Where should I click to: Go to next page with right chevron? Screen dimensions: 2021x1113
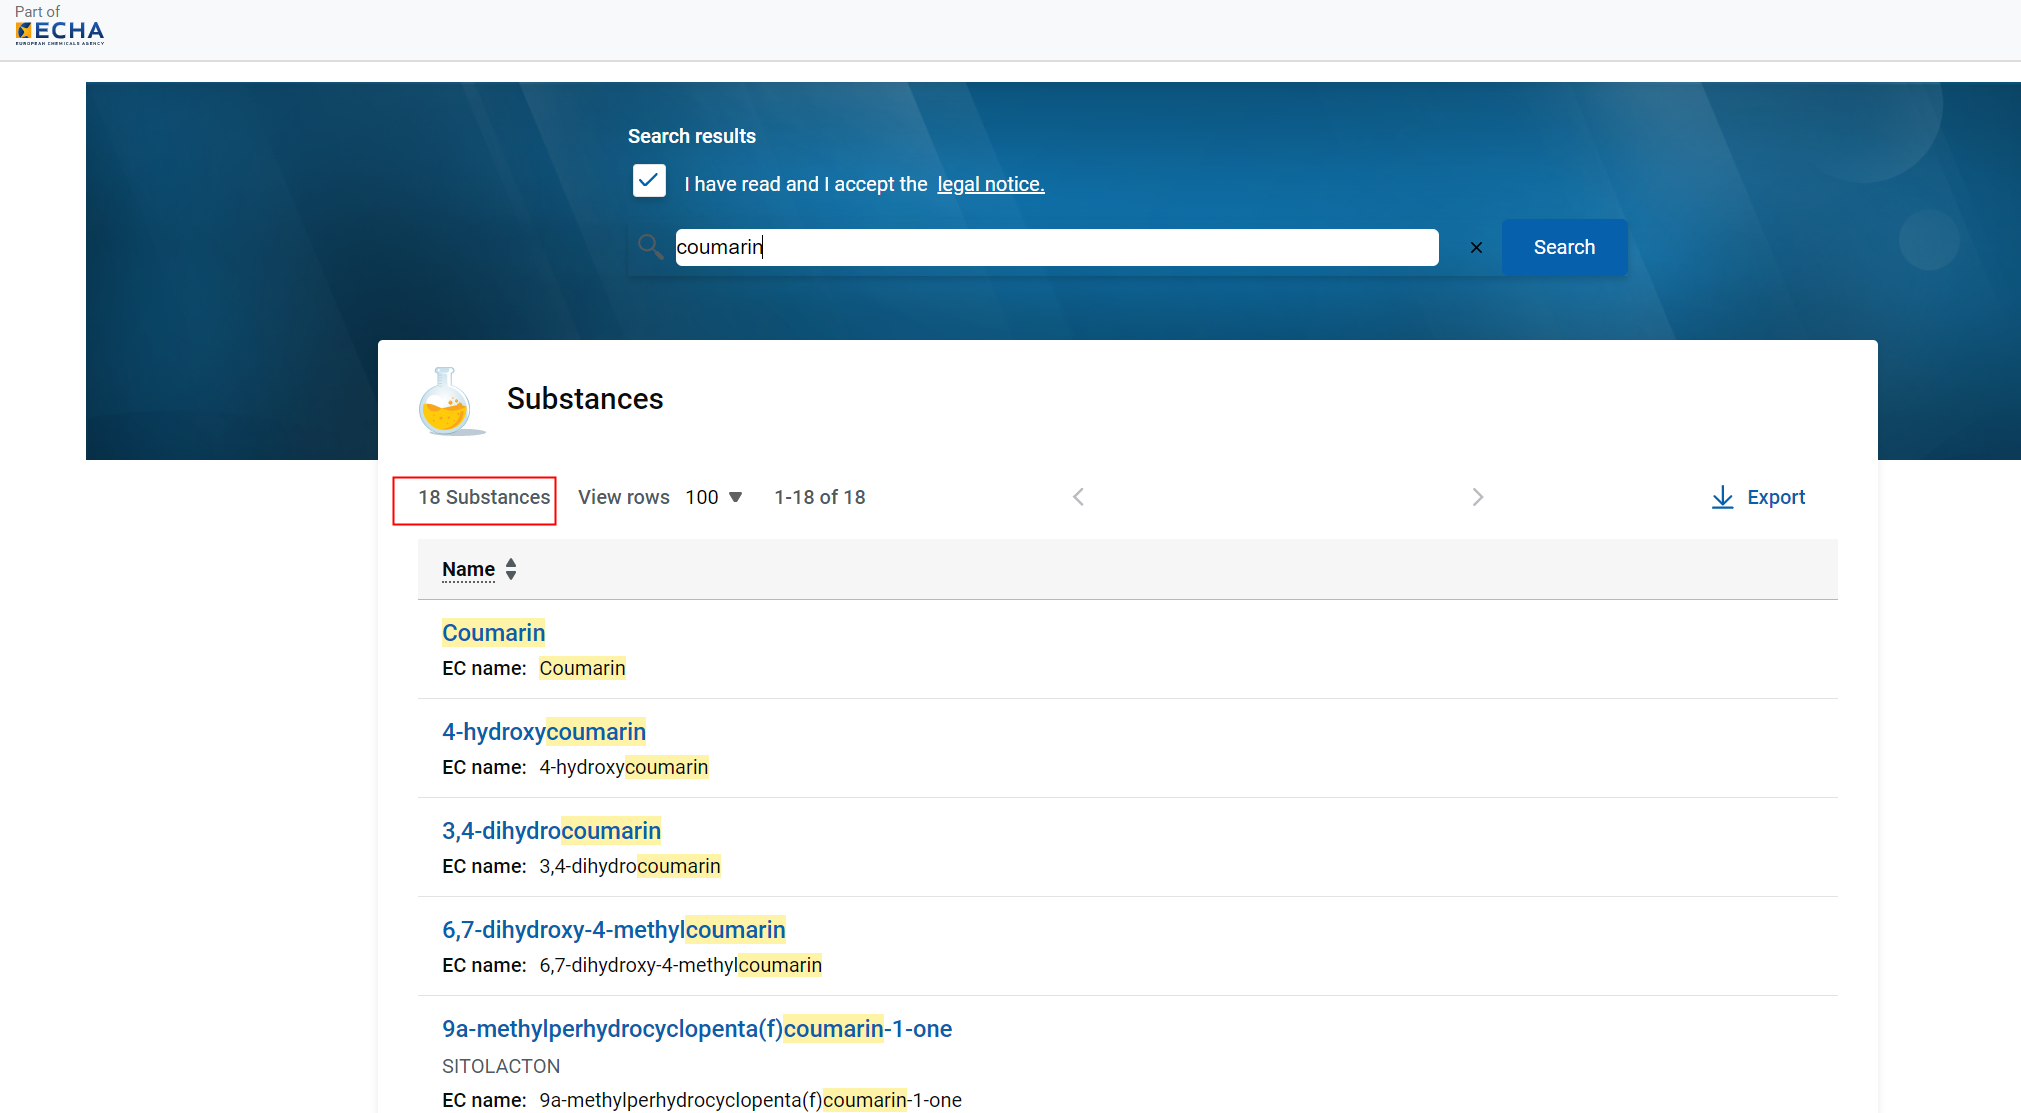[x=1478, y=497]
